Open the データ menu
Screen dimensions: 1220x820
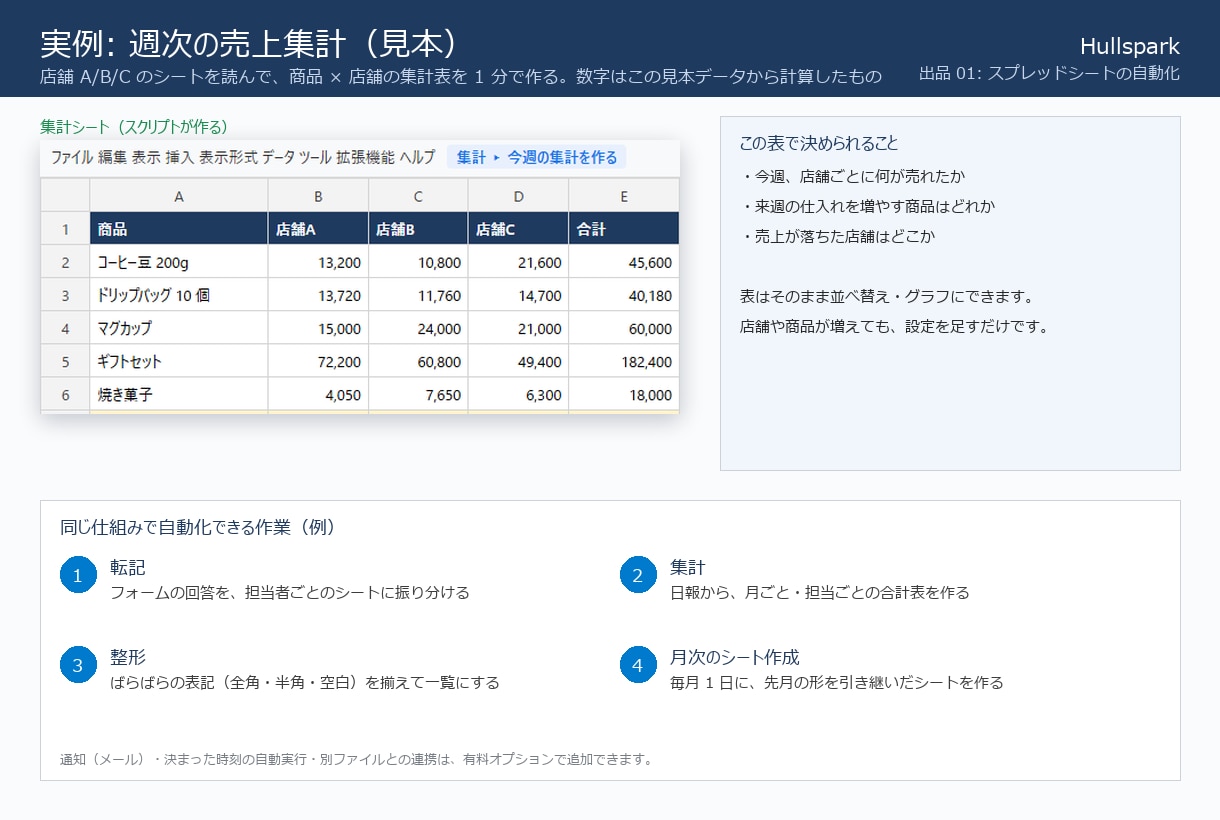(x=278, y=157)
